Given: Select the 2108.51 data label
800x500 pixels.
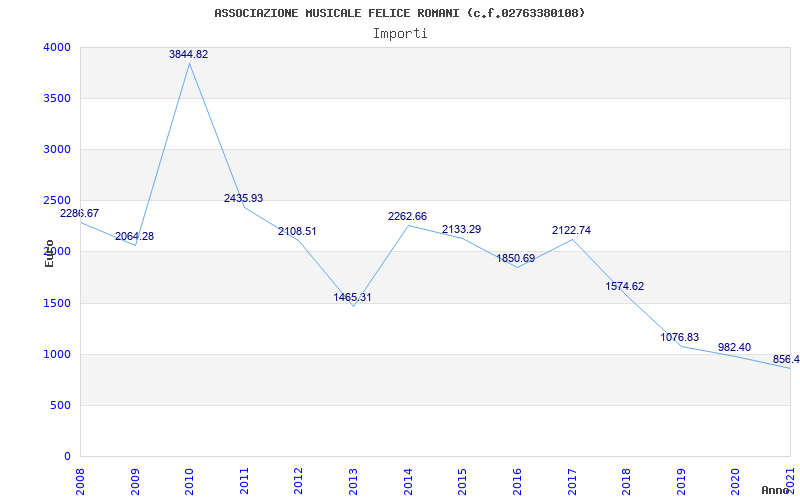Looking at the screenshot, I should 297,232.
